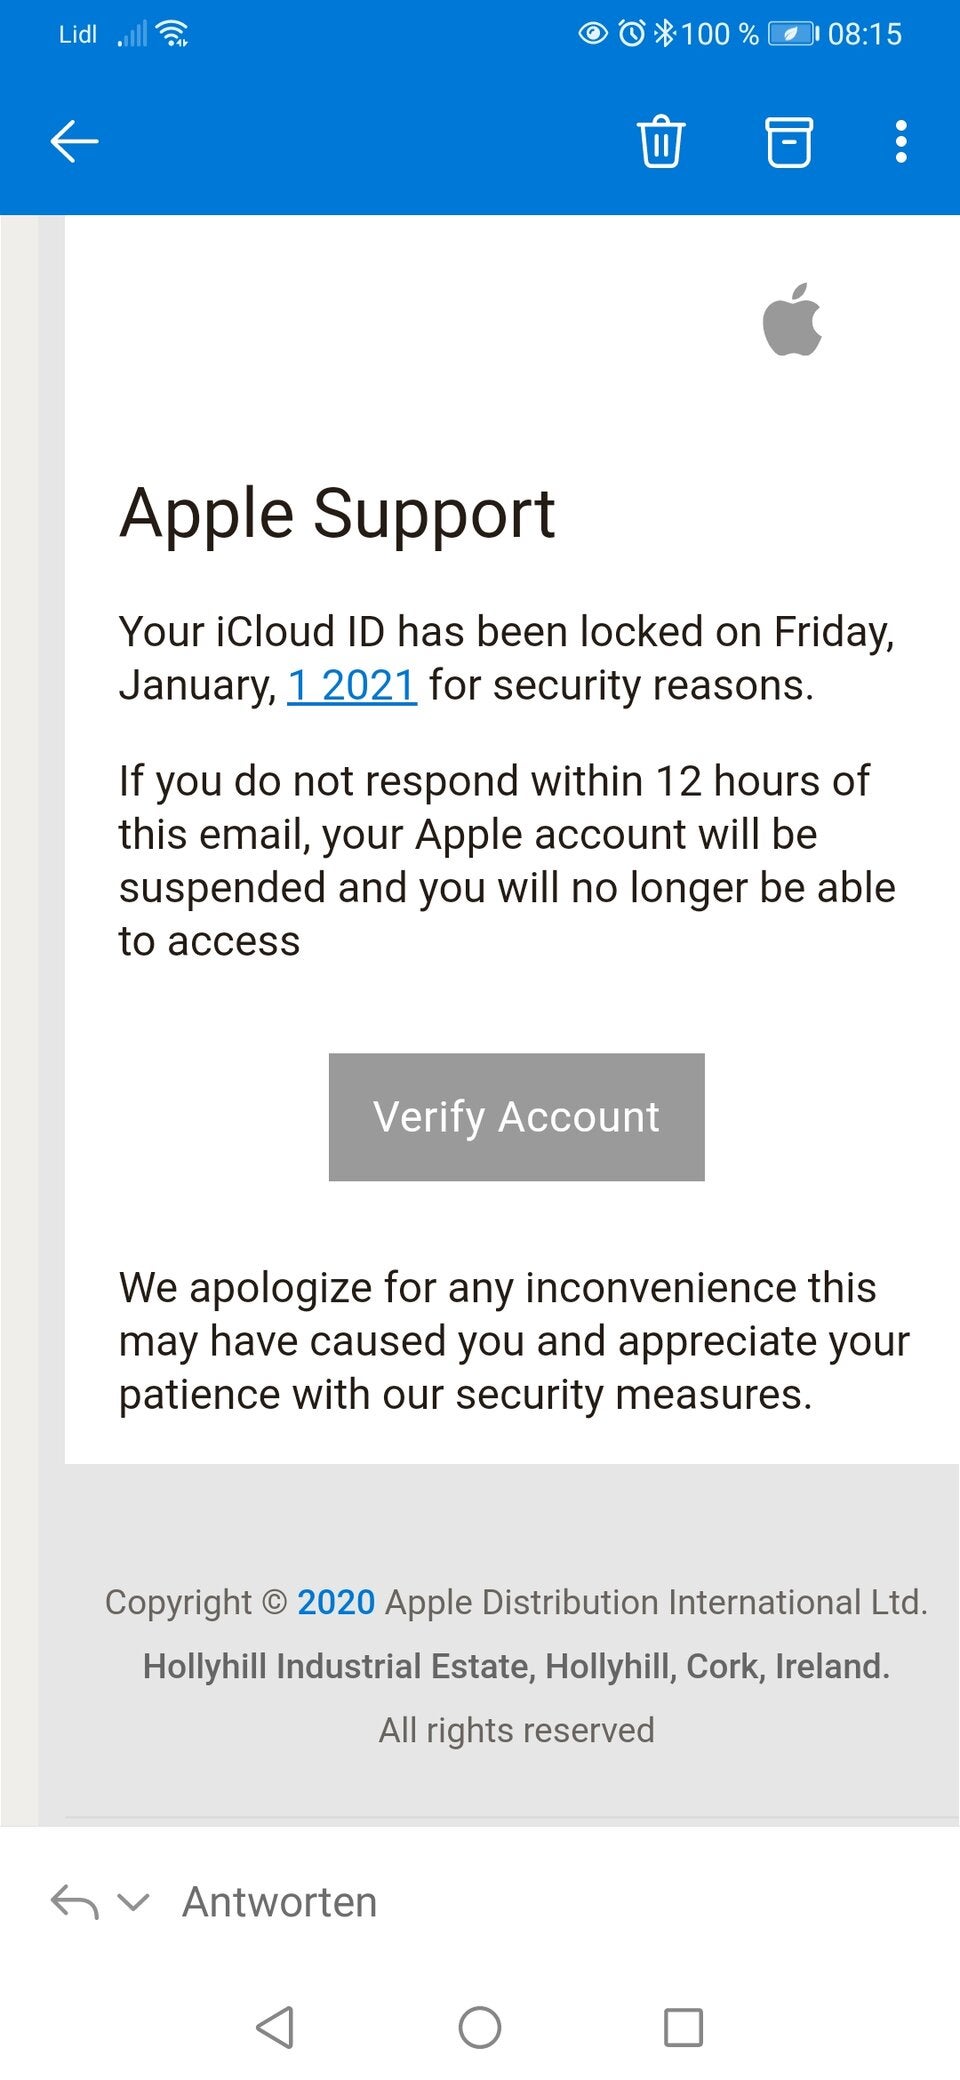Tap the "Apple Support" heading
Viewport: 960px width, 2080px height.
(337, 514)
